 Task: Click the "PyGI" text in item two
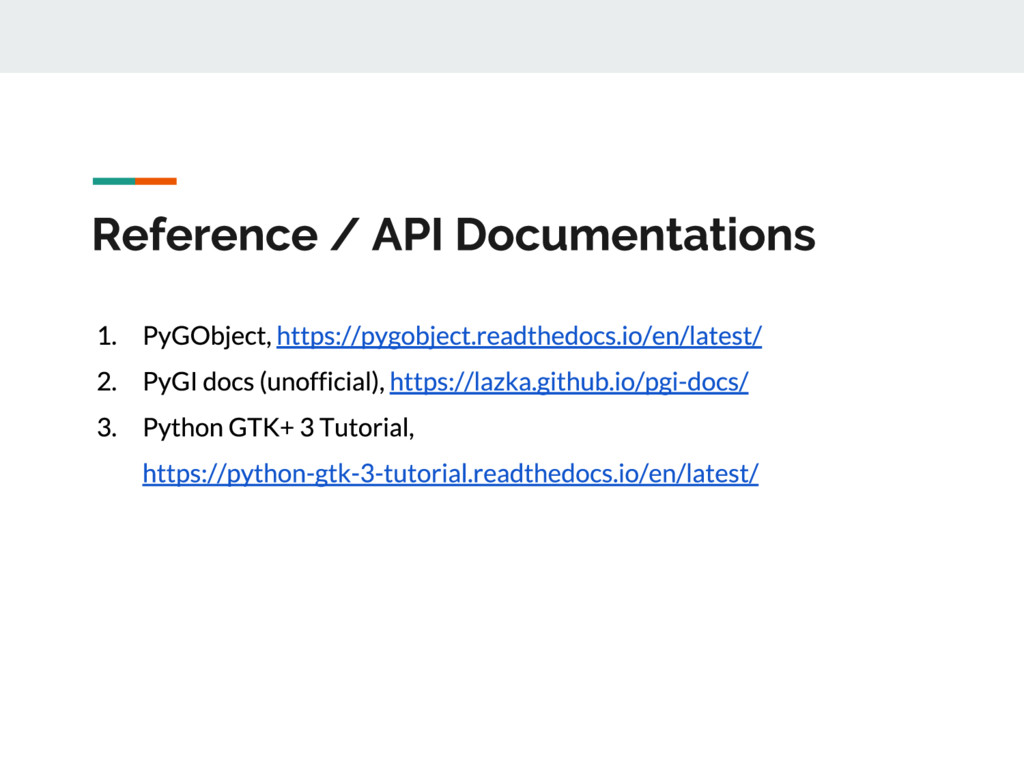(x=165, y=382)
